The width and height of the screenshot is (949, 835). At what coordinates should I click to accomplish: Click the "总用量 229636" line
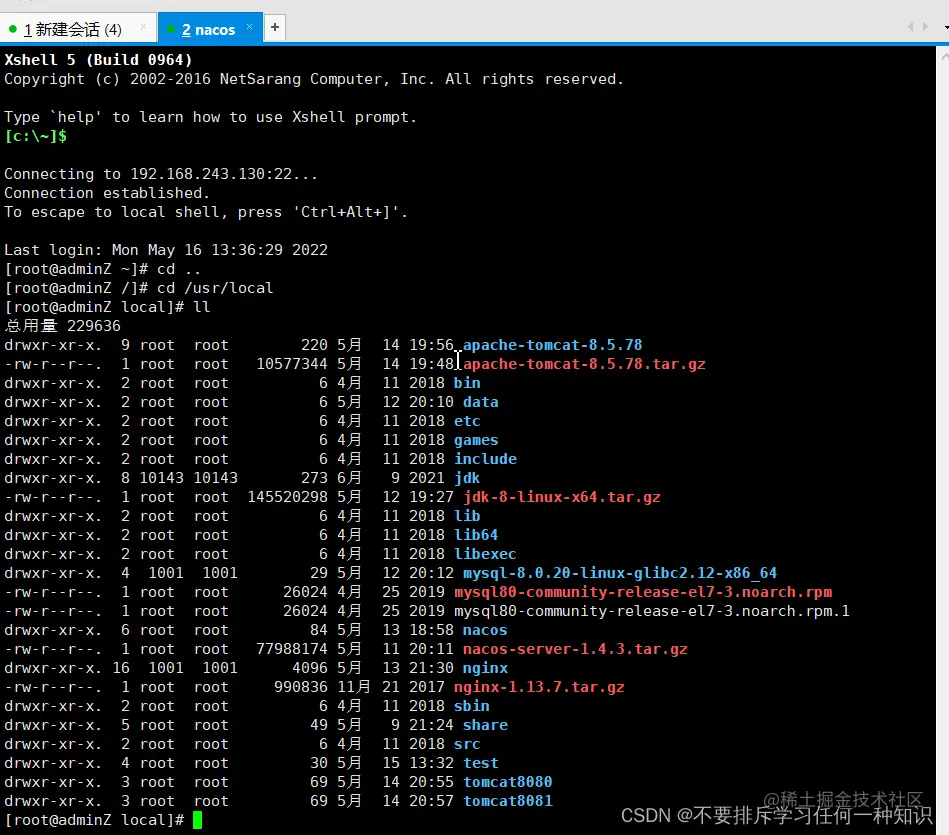click(x=62, y=326)
